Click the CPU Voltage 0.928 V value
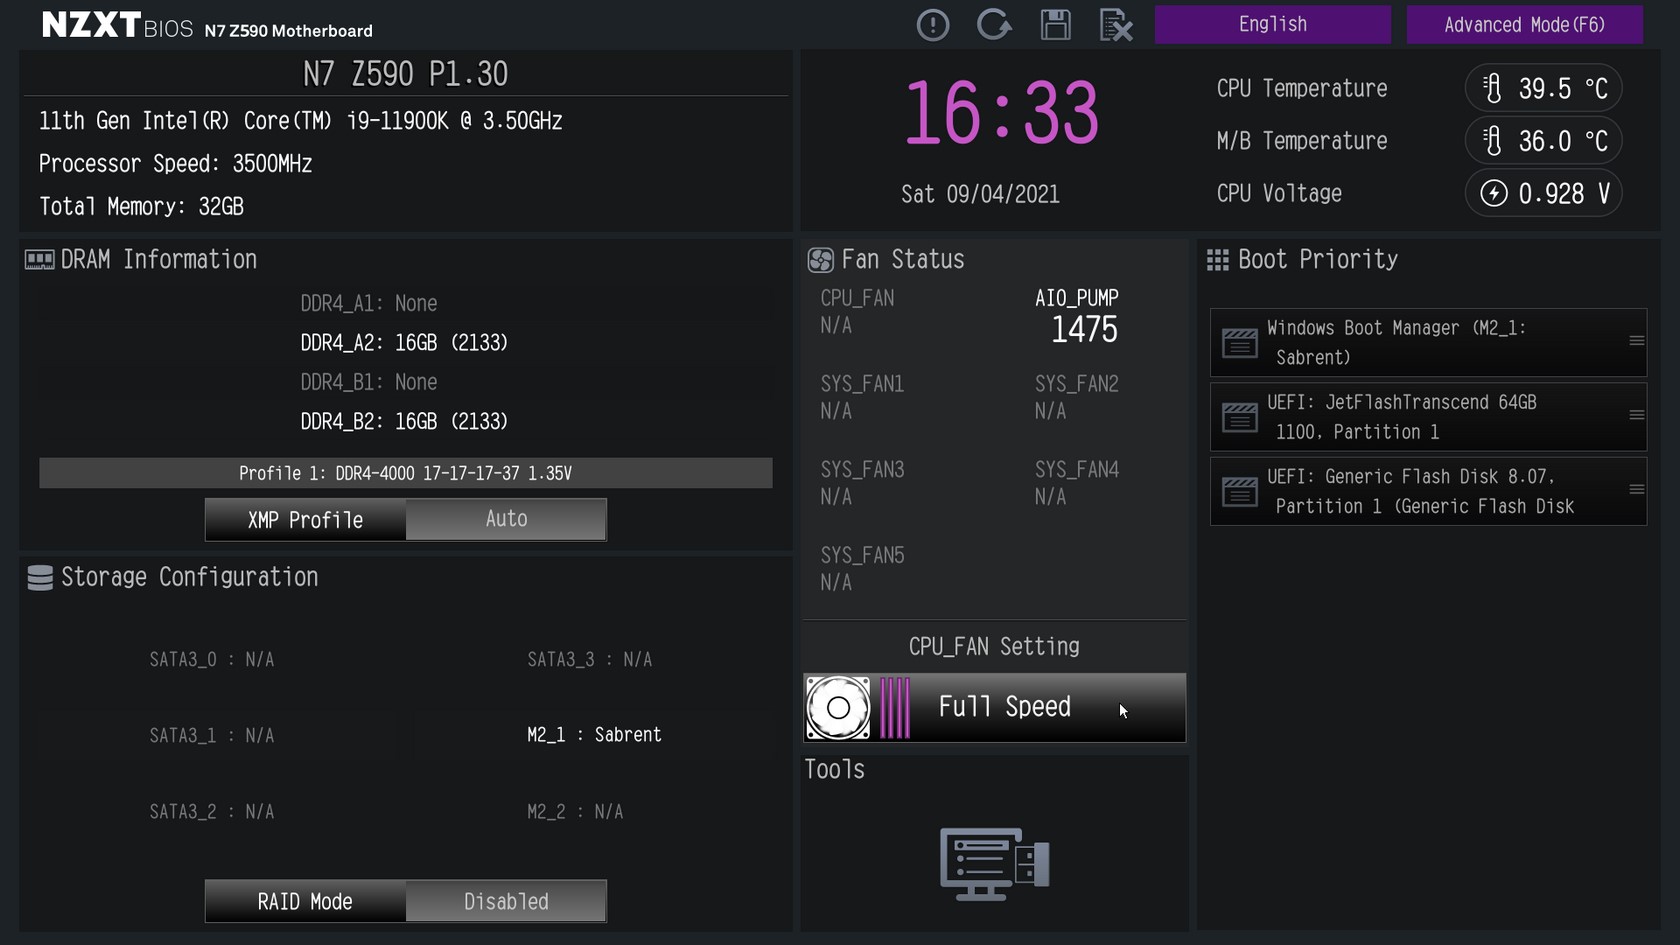The image size is (1680, 945). tap(1565, 193)
